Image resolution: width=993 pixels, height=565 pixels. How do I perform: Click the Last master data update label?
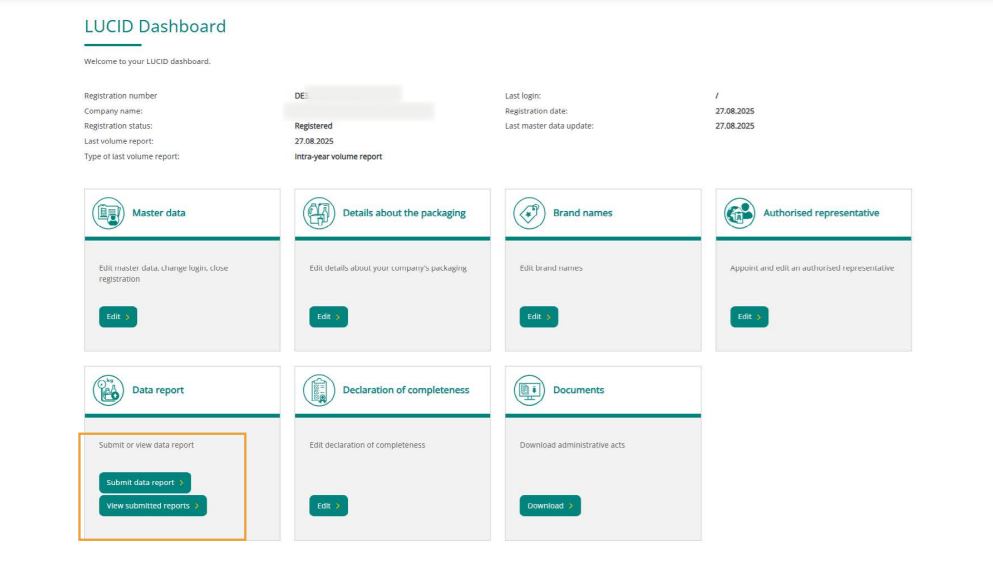pos(549,126)
